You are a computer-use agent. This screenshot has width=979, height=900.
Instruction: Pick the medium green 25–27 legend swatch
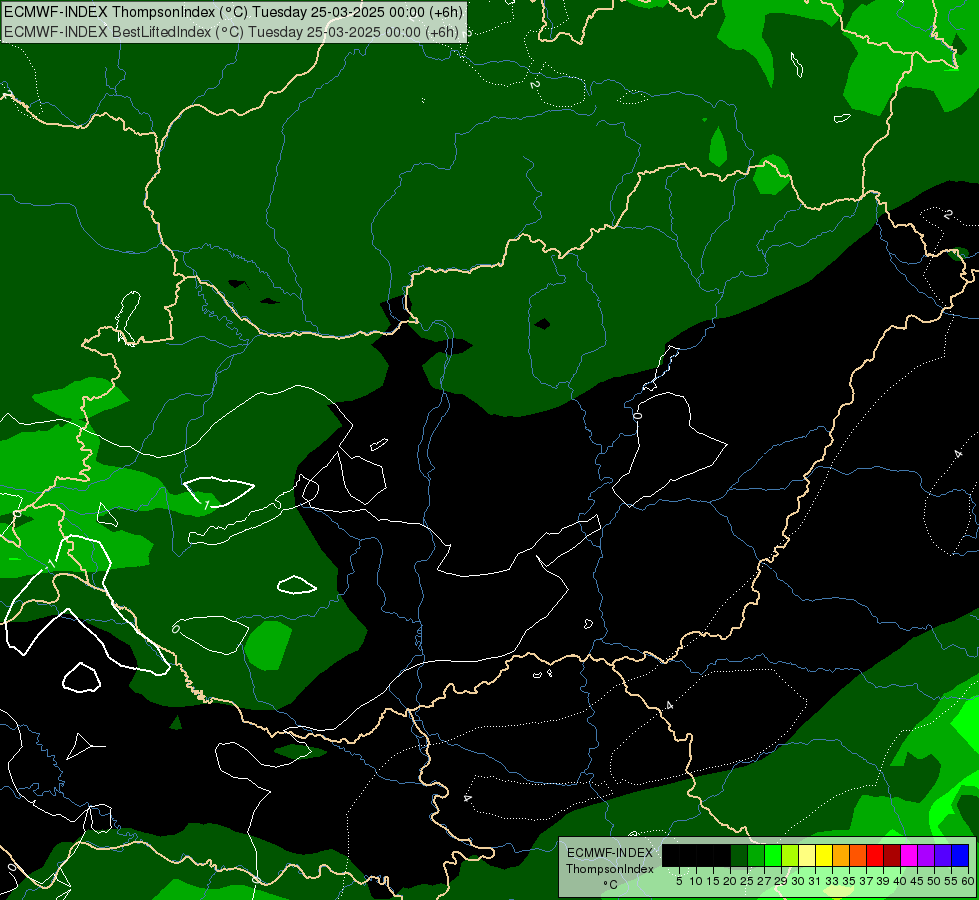(756, 855)
